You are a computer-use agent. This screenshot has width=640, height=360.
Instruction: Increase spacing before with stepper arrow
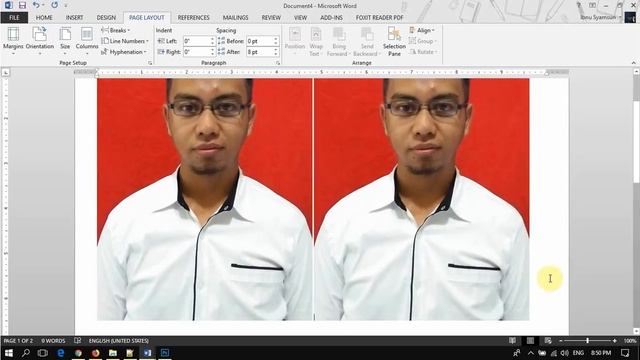click(276, 39)
